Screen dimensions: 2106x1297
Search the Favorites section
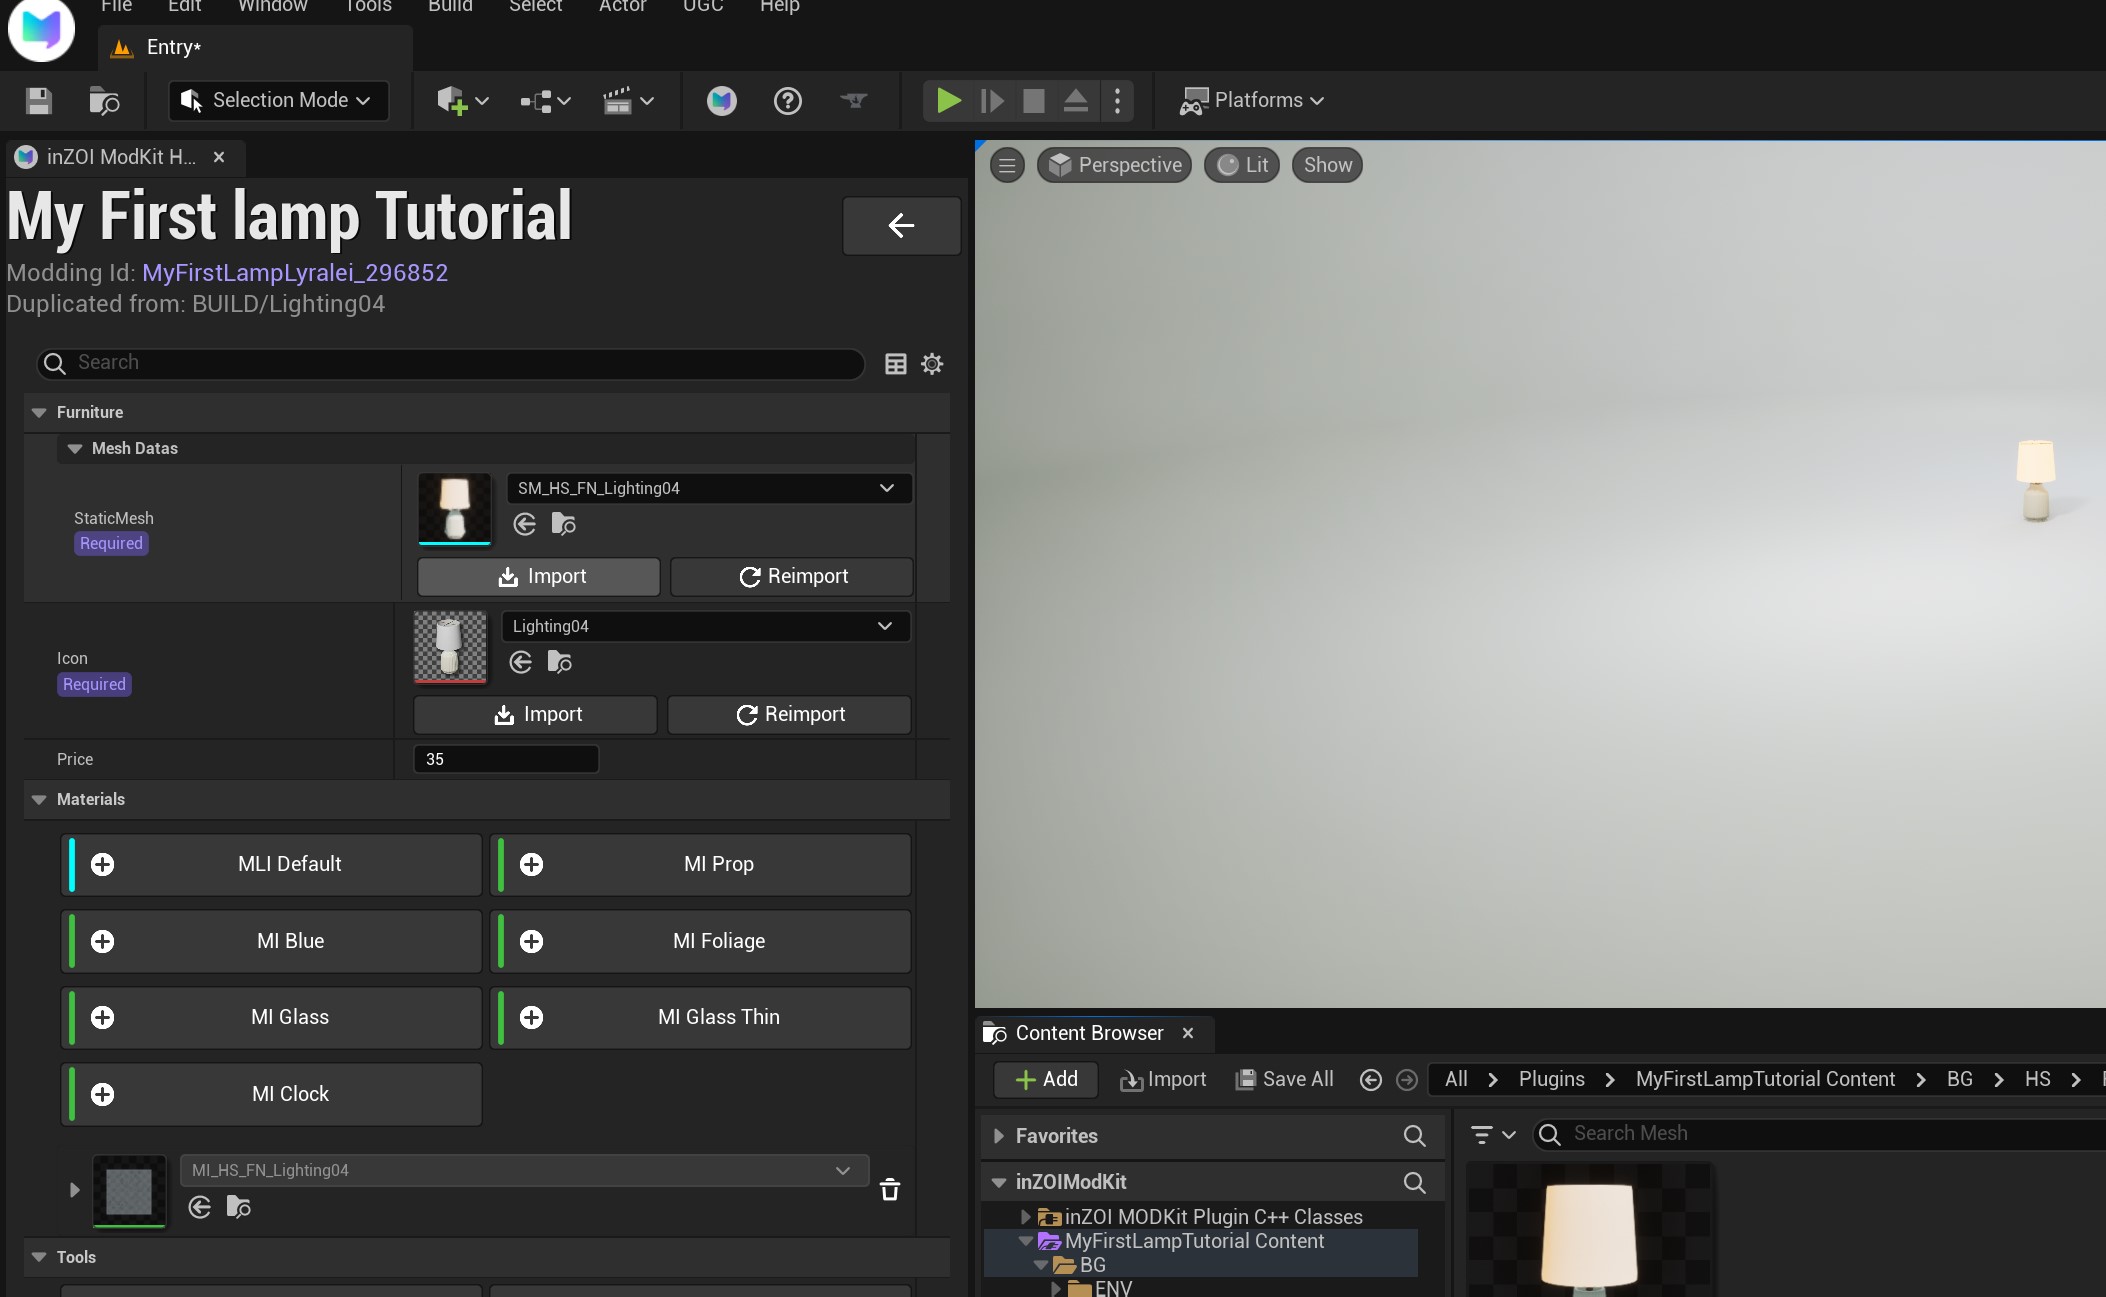coord(1414,1135)
